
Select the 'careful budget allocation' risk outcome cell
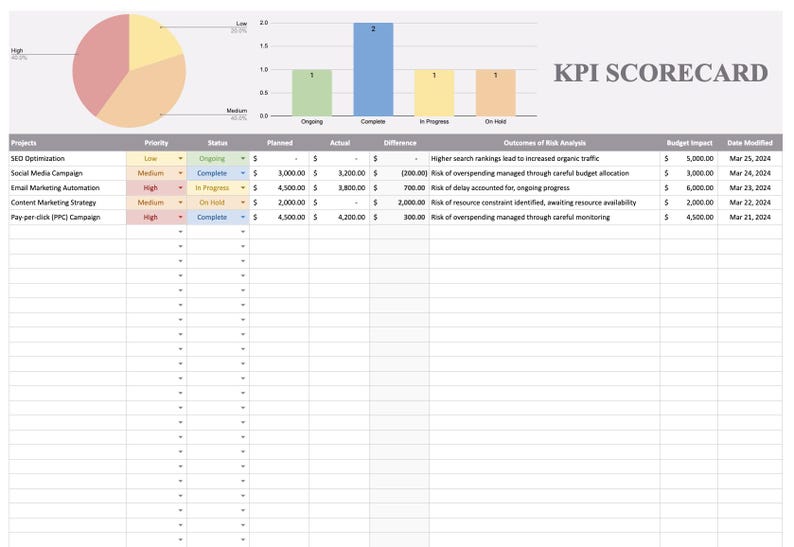(x=544, y=173)
